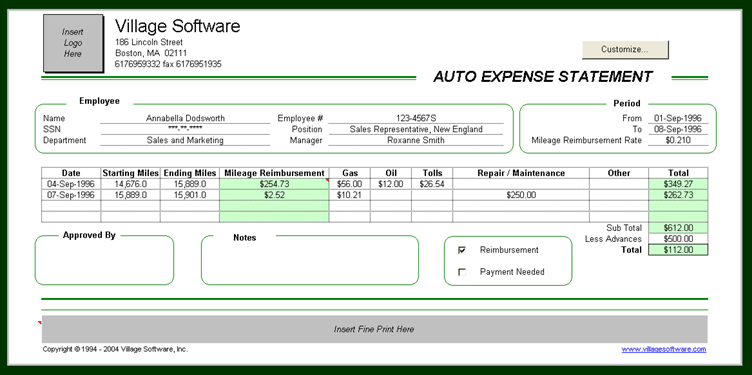
Task: Select the tolls cell $26.54
Action: pyautogui.click(x=432, y=184)
